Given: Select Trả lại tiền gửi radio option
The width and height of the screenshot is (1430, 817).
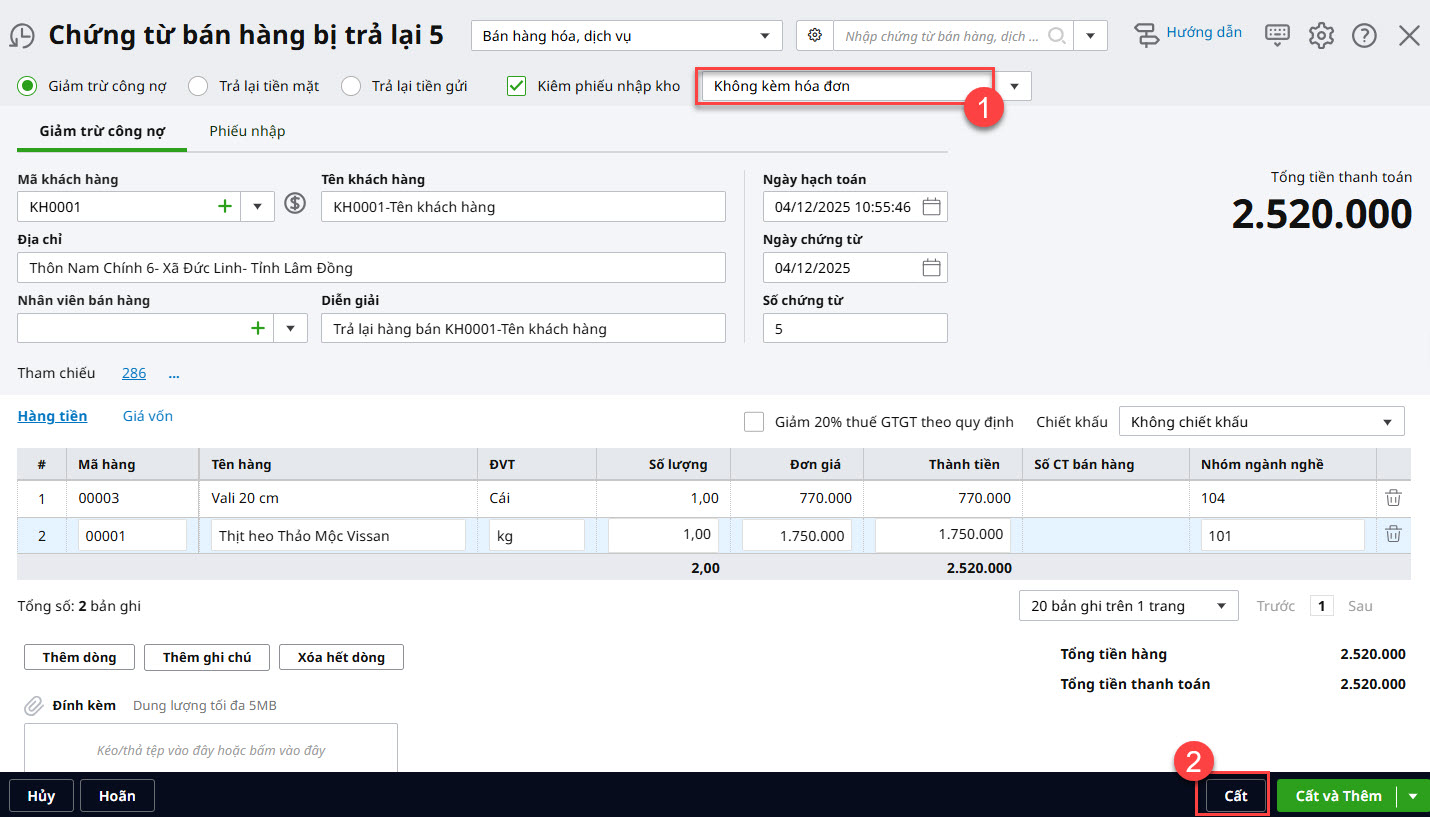Looking at the screenshot, I should [x=351, y=86].
